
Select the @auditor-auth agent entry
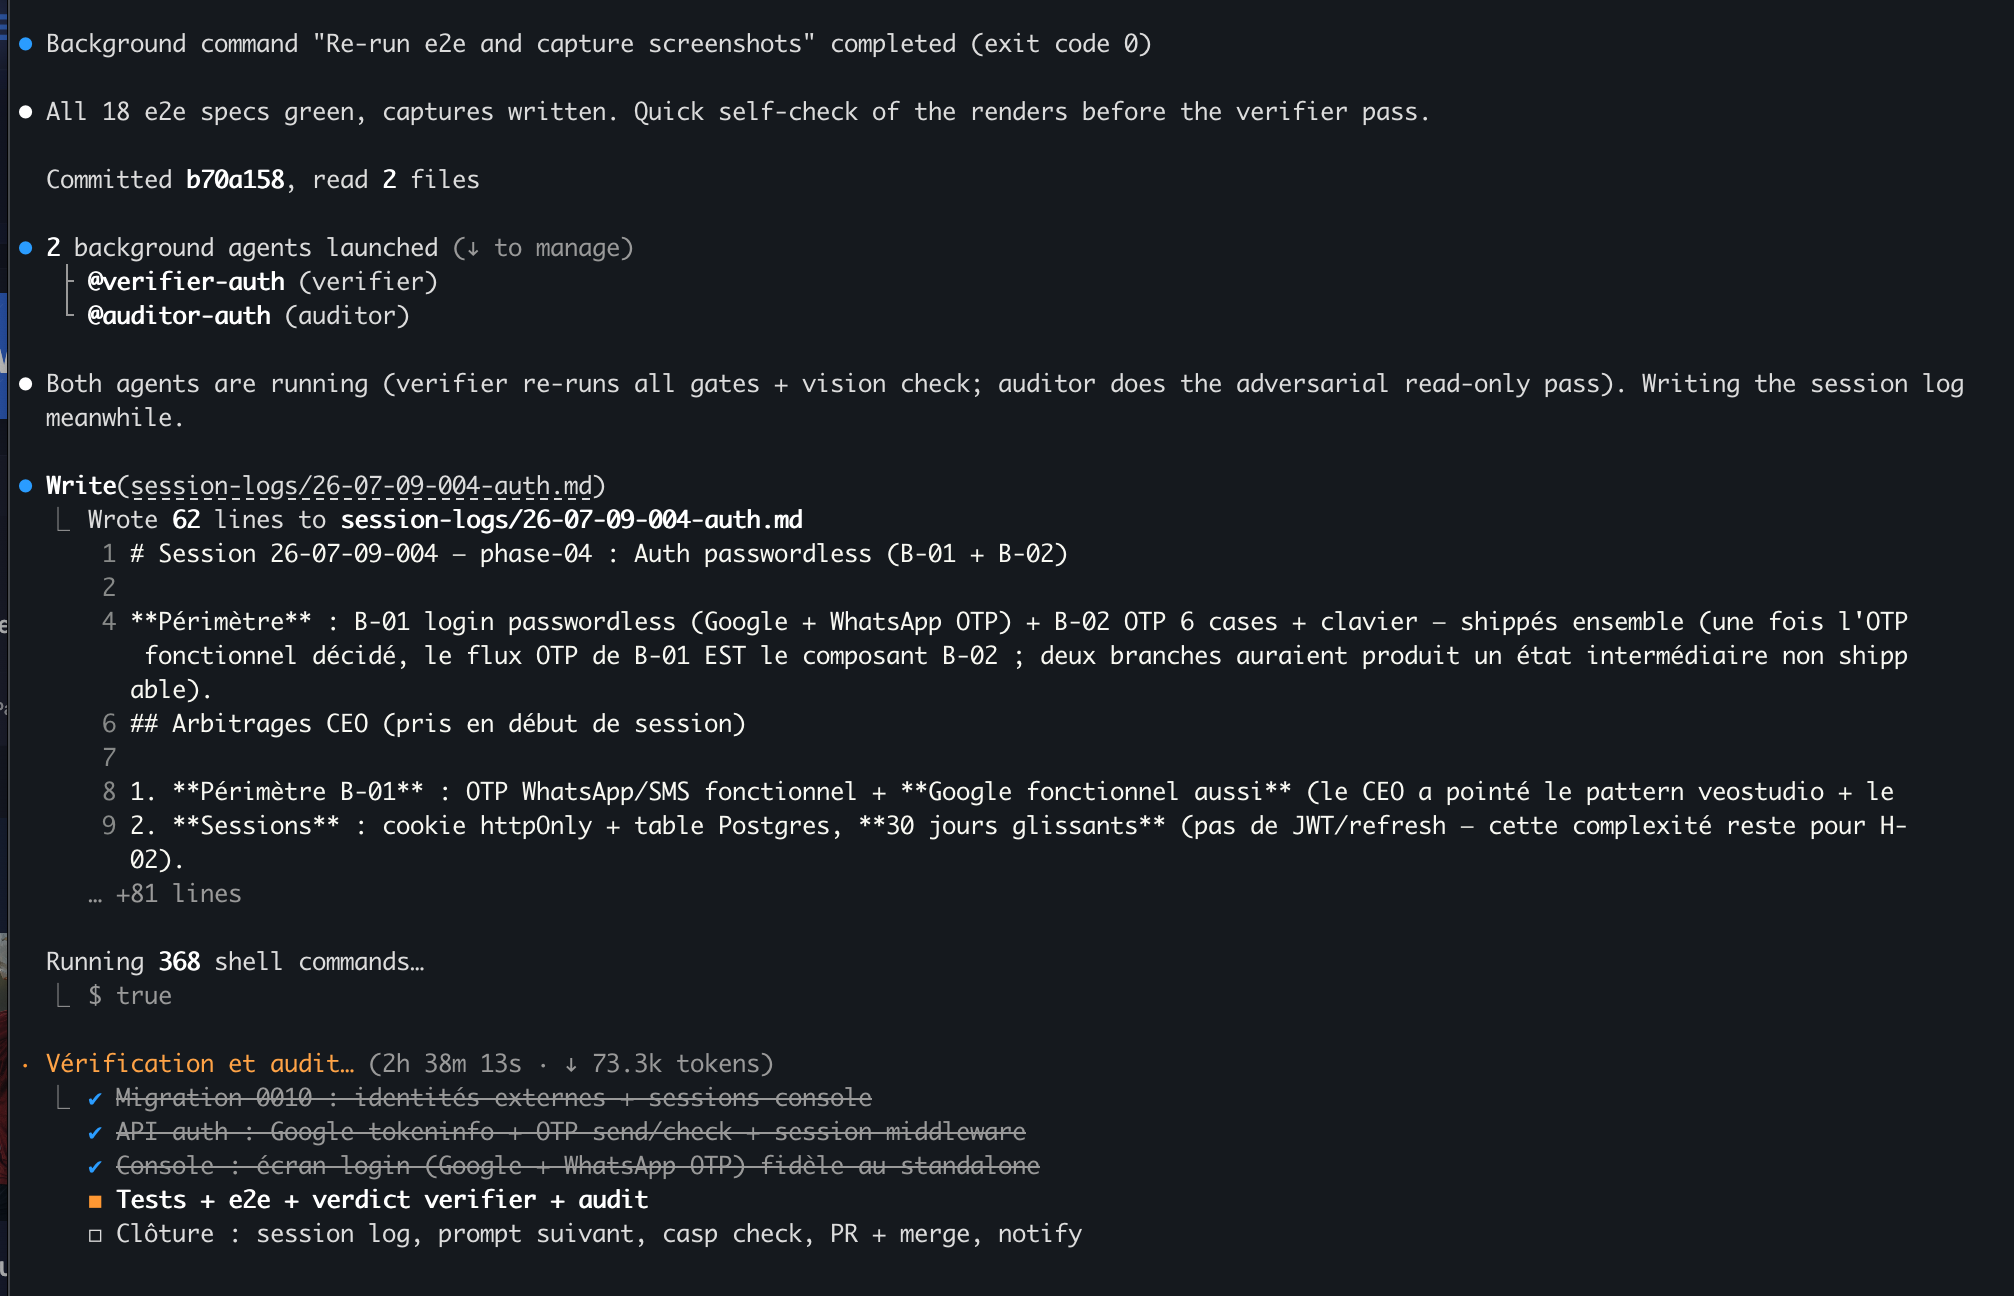(x=179, y=316)
